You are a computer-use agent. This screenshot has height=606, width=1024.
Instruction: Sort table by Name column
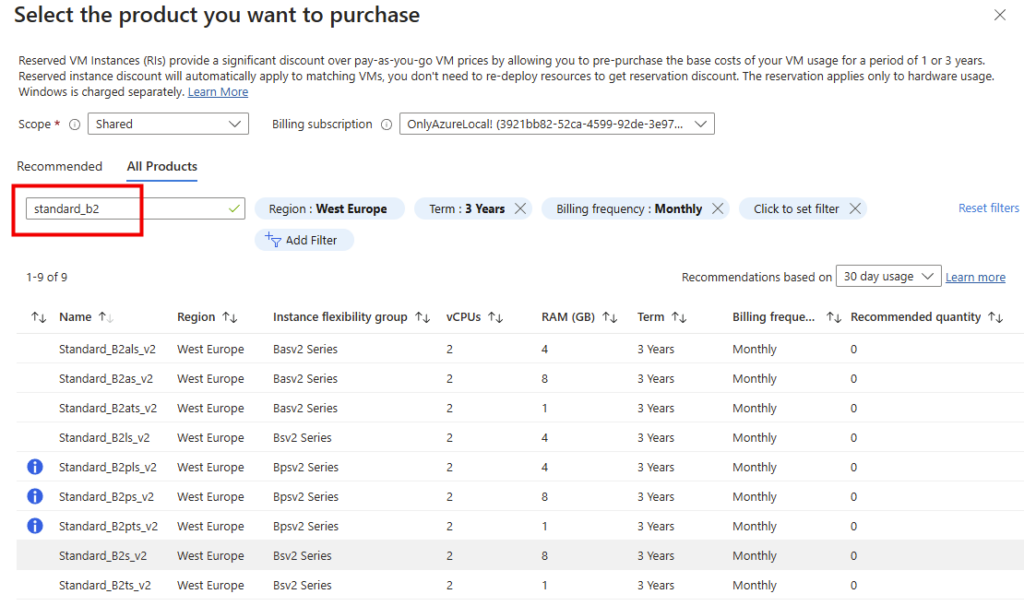[106, 317]
